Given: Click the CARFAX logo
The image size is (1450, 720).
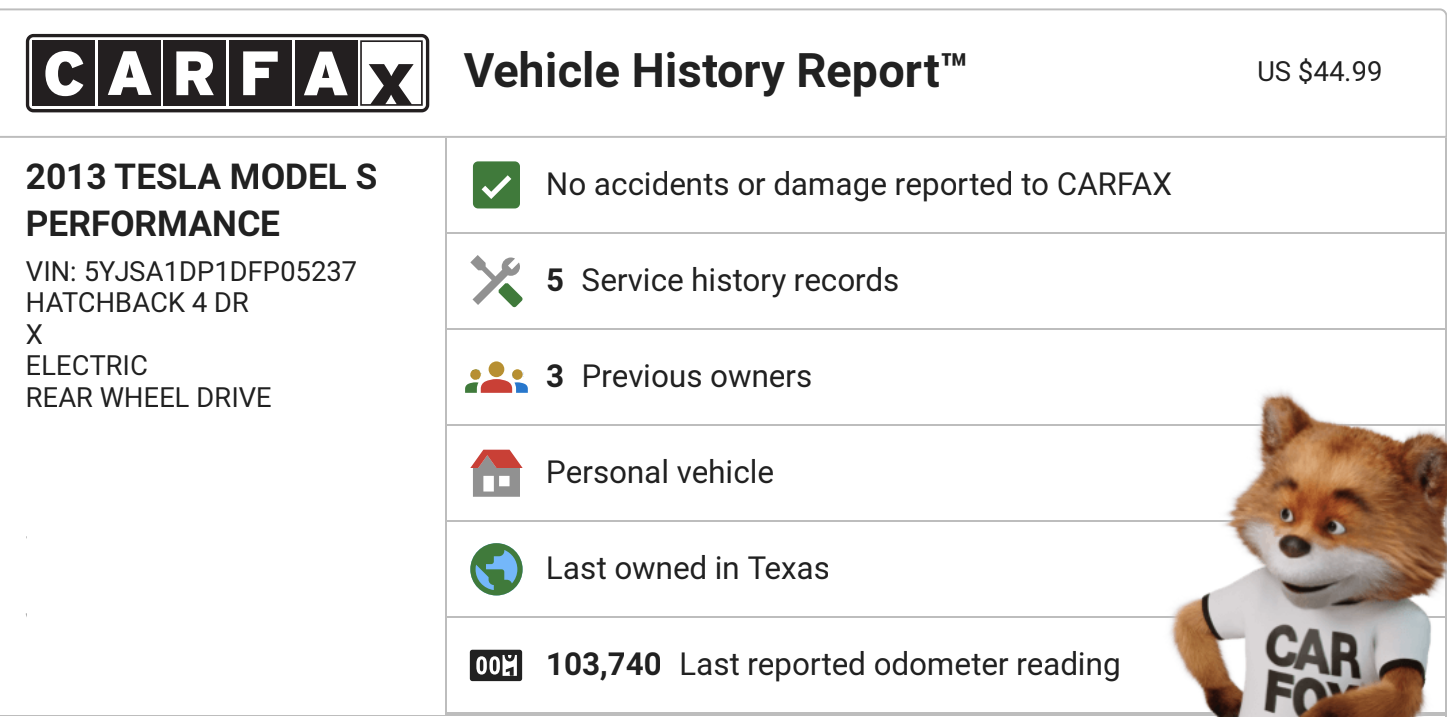Looking at the screenshot, I should 227,73.
